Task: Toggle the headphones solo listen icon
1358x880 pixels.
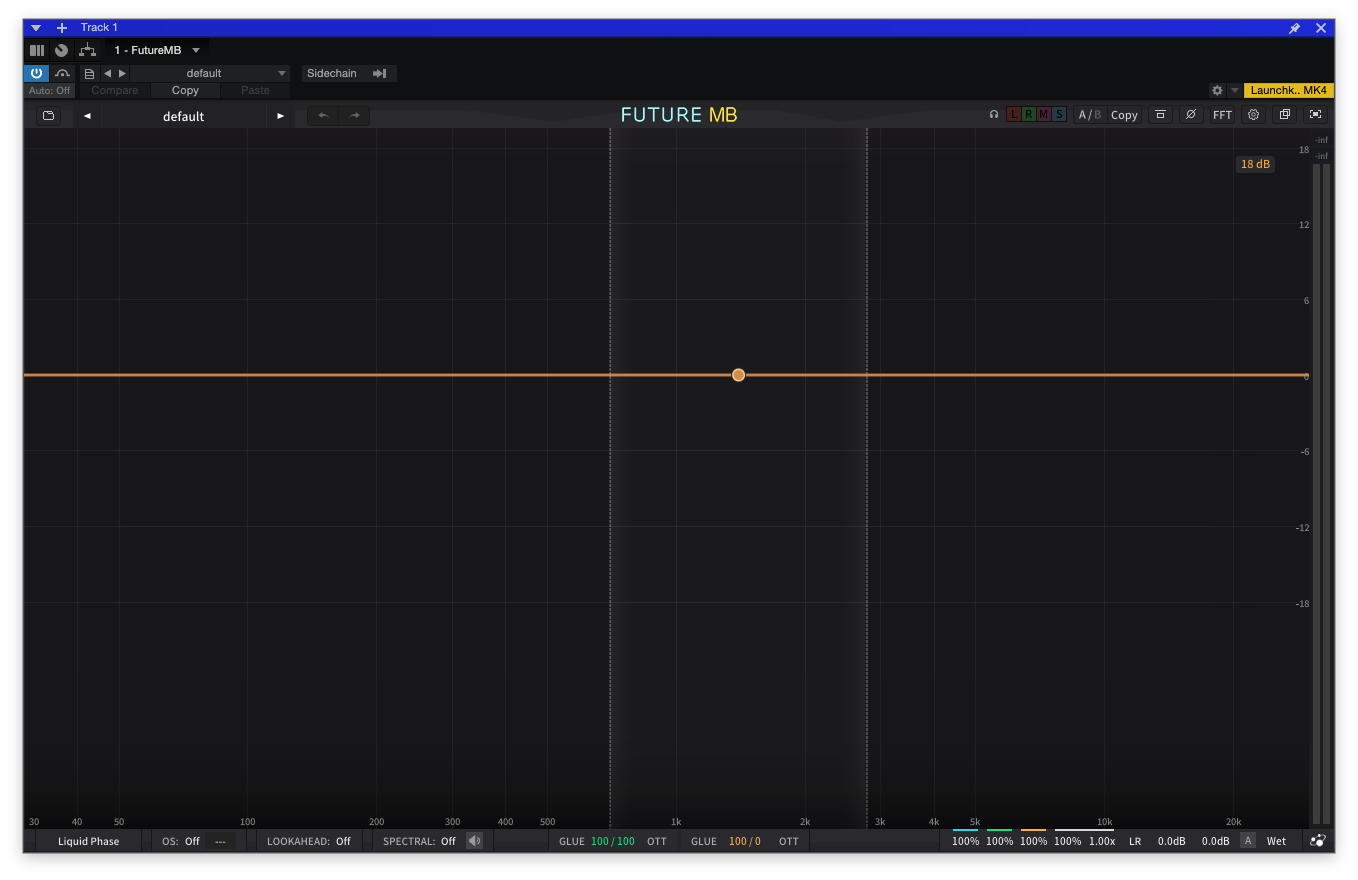Action: [x=994, y=115]
